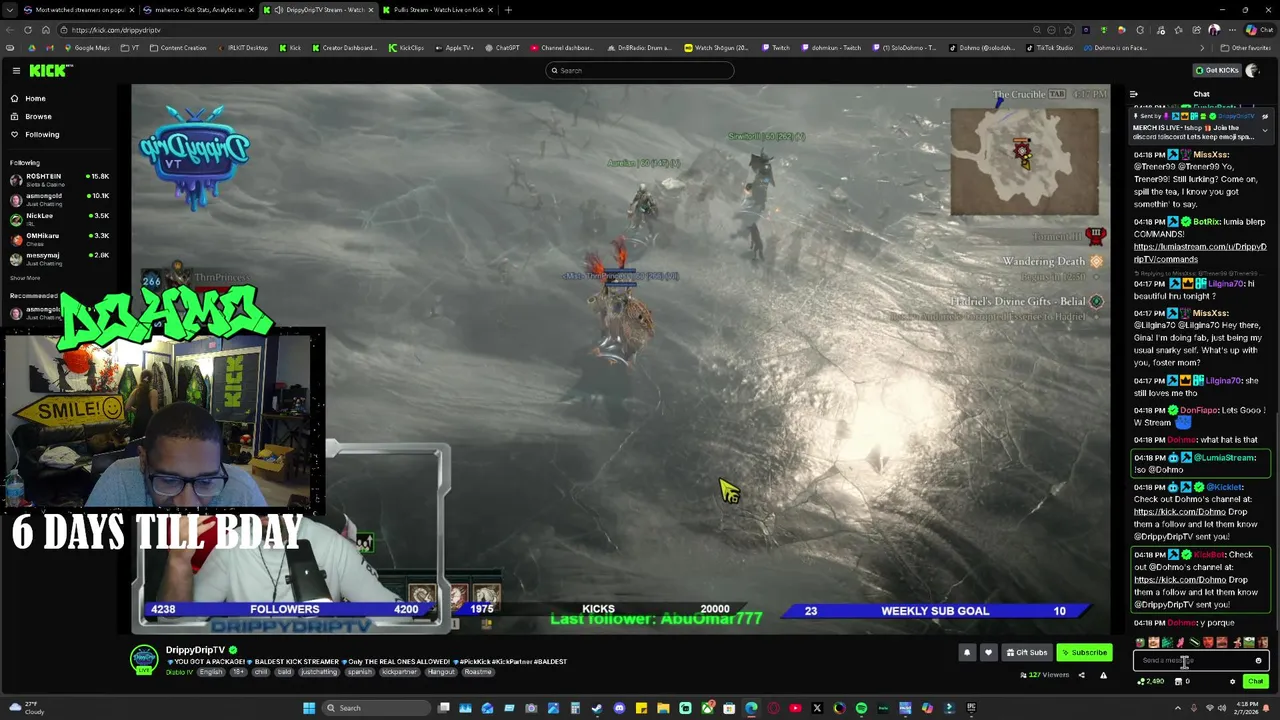Open NickLee's channel in the Following list
The image size is (1280, 720).
tap(60, 218)
